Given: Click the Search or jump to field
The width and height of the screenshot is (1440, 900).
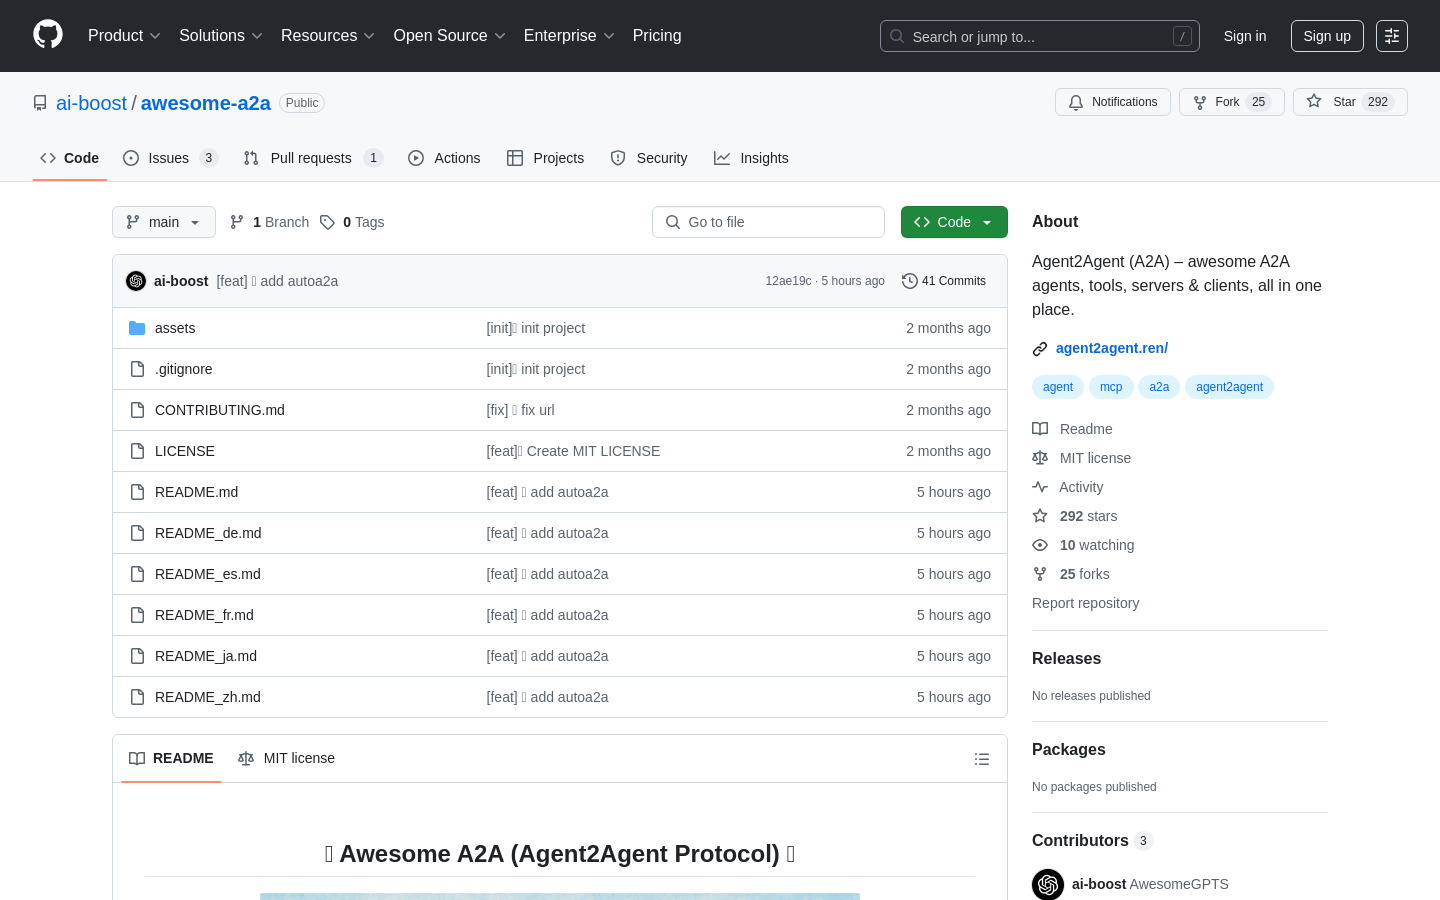Looking at the screenshot, I should pyautogui.click(x=1040, y=36).
